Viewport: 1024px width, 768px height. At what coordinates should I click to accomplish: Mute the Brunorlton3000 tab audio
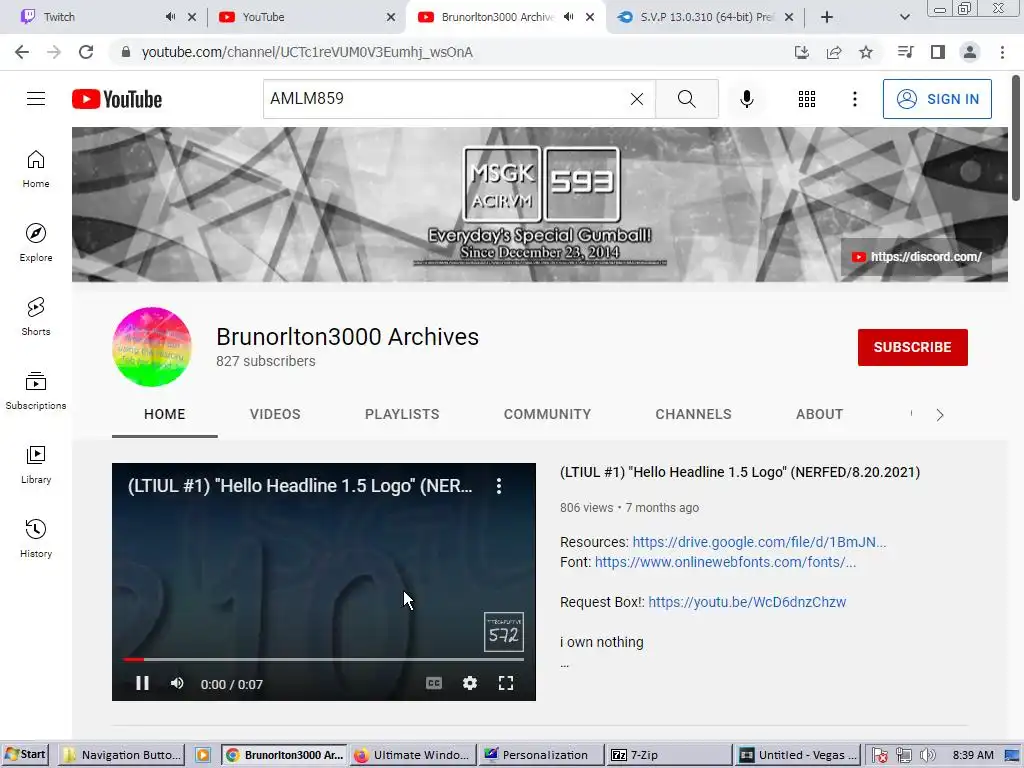(x=569, y=17)
